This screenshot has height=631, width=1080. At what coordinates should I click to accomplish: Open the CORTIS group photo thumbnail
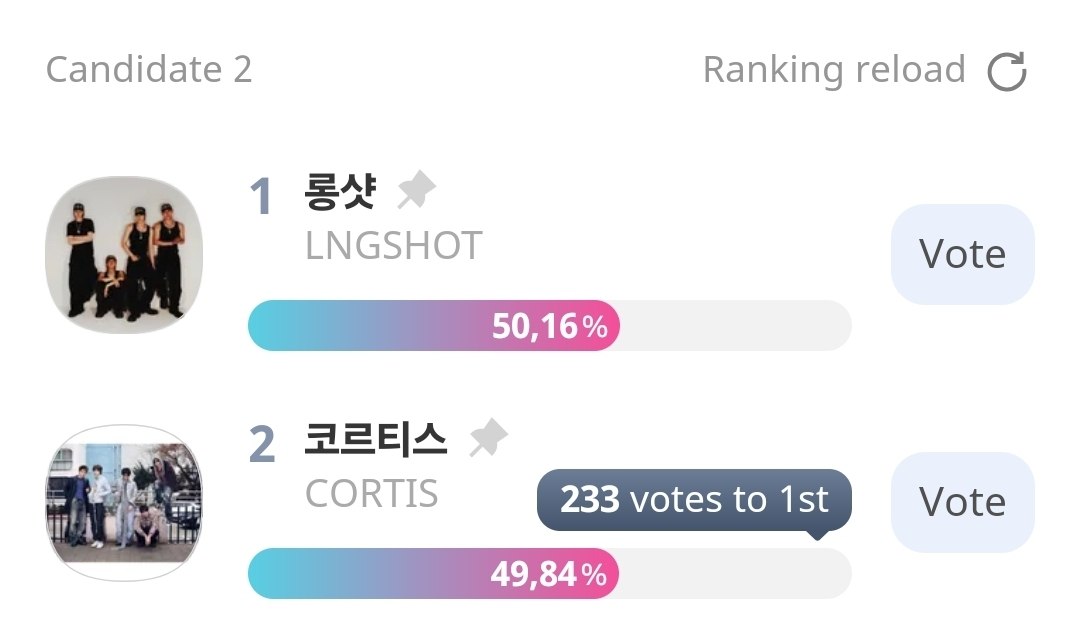click(124, 503)
